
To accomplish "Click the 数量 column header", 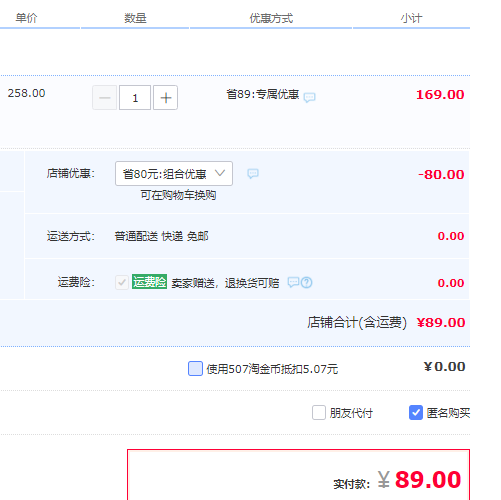I will [x=135, y=18].
